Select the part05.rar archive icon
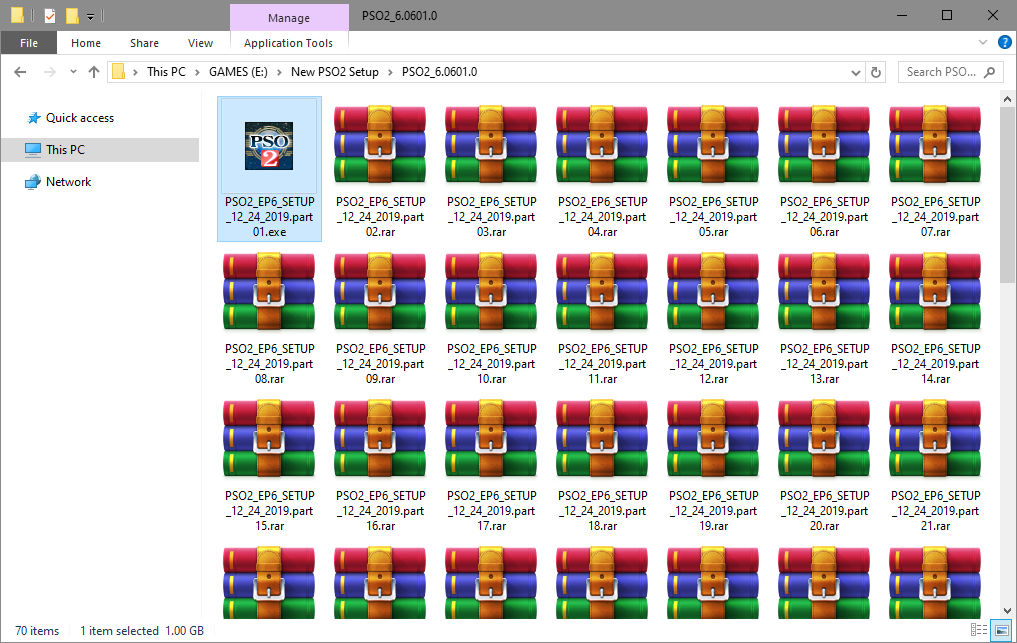This screenshot has width=1017, height=643. (713, 145)
